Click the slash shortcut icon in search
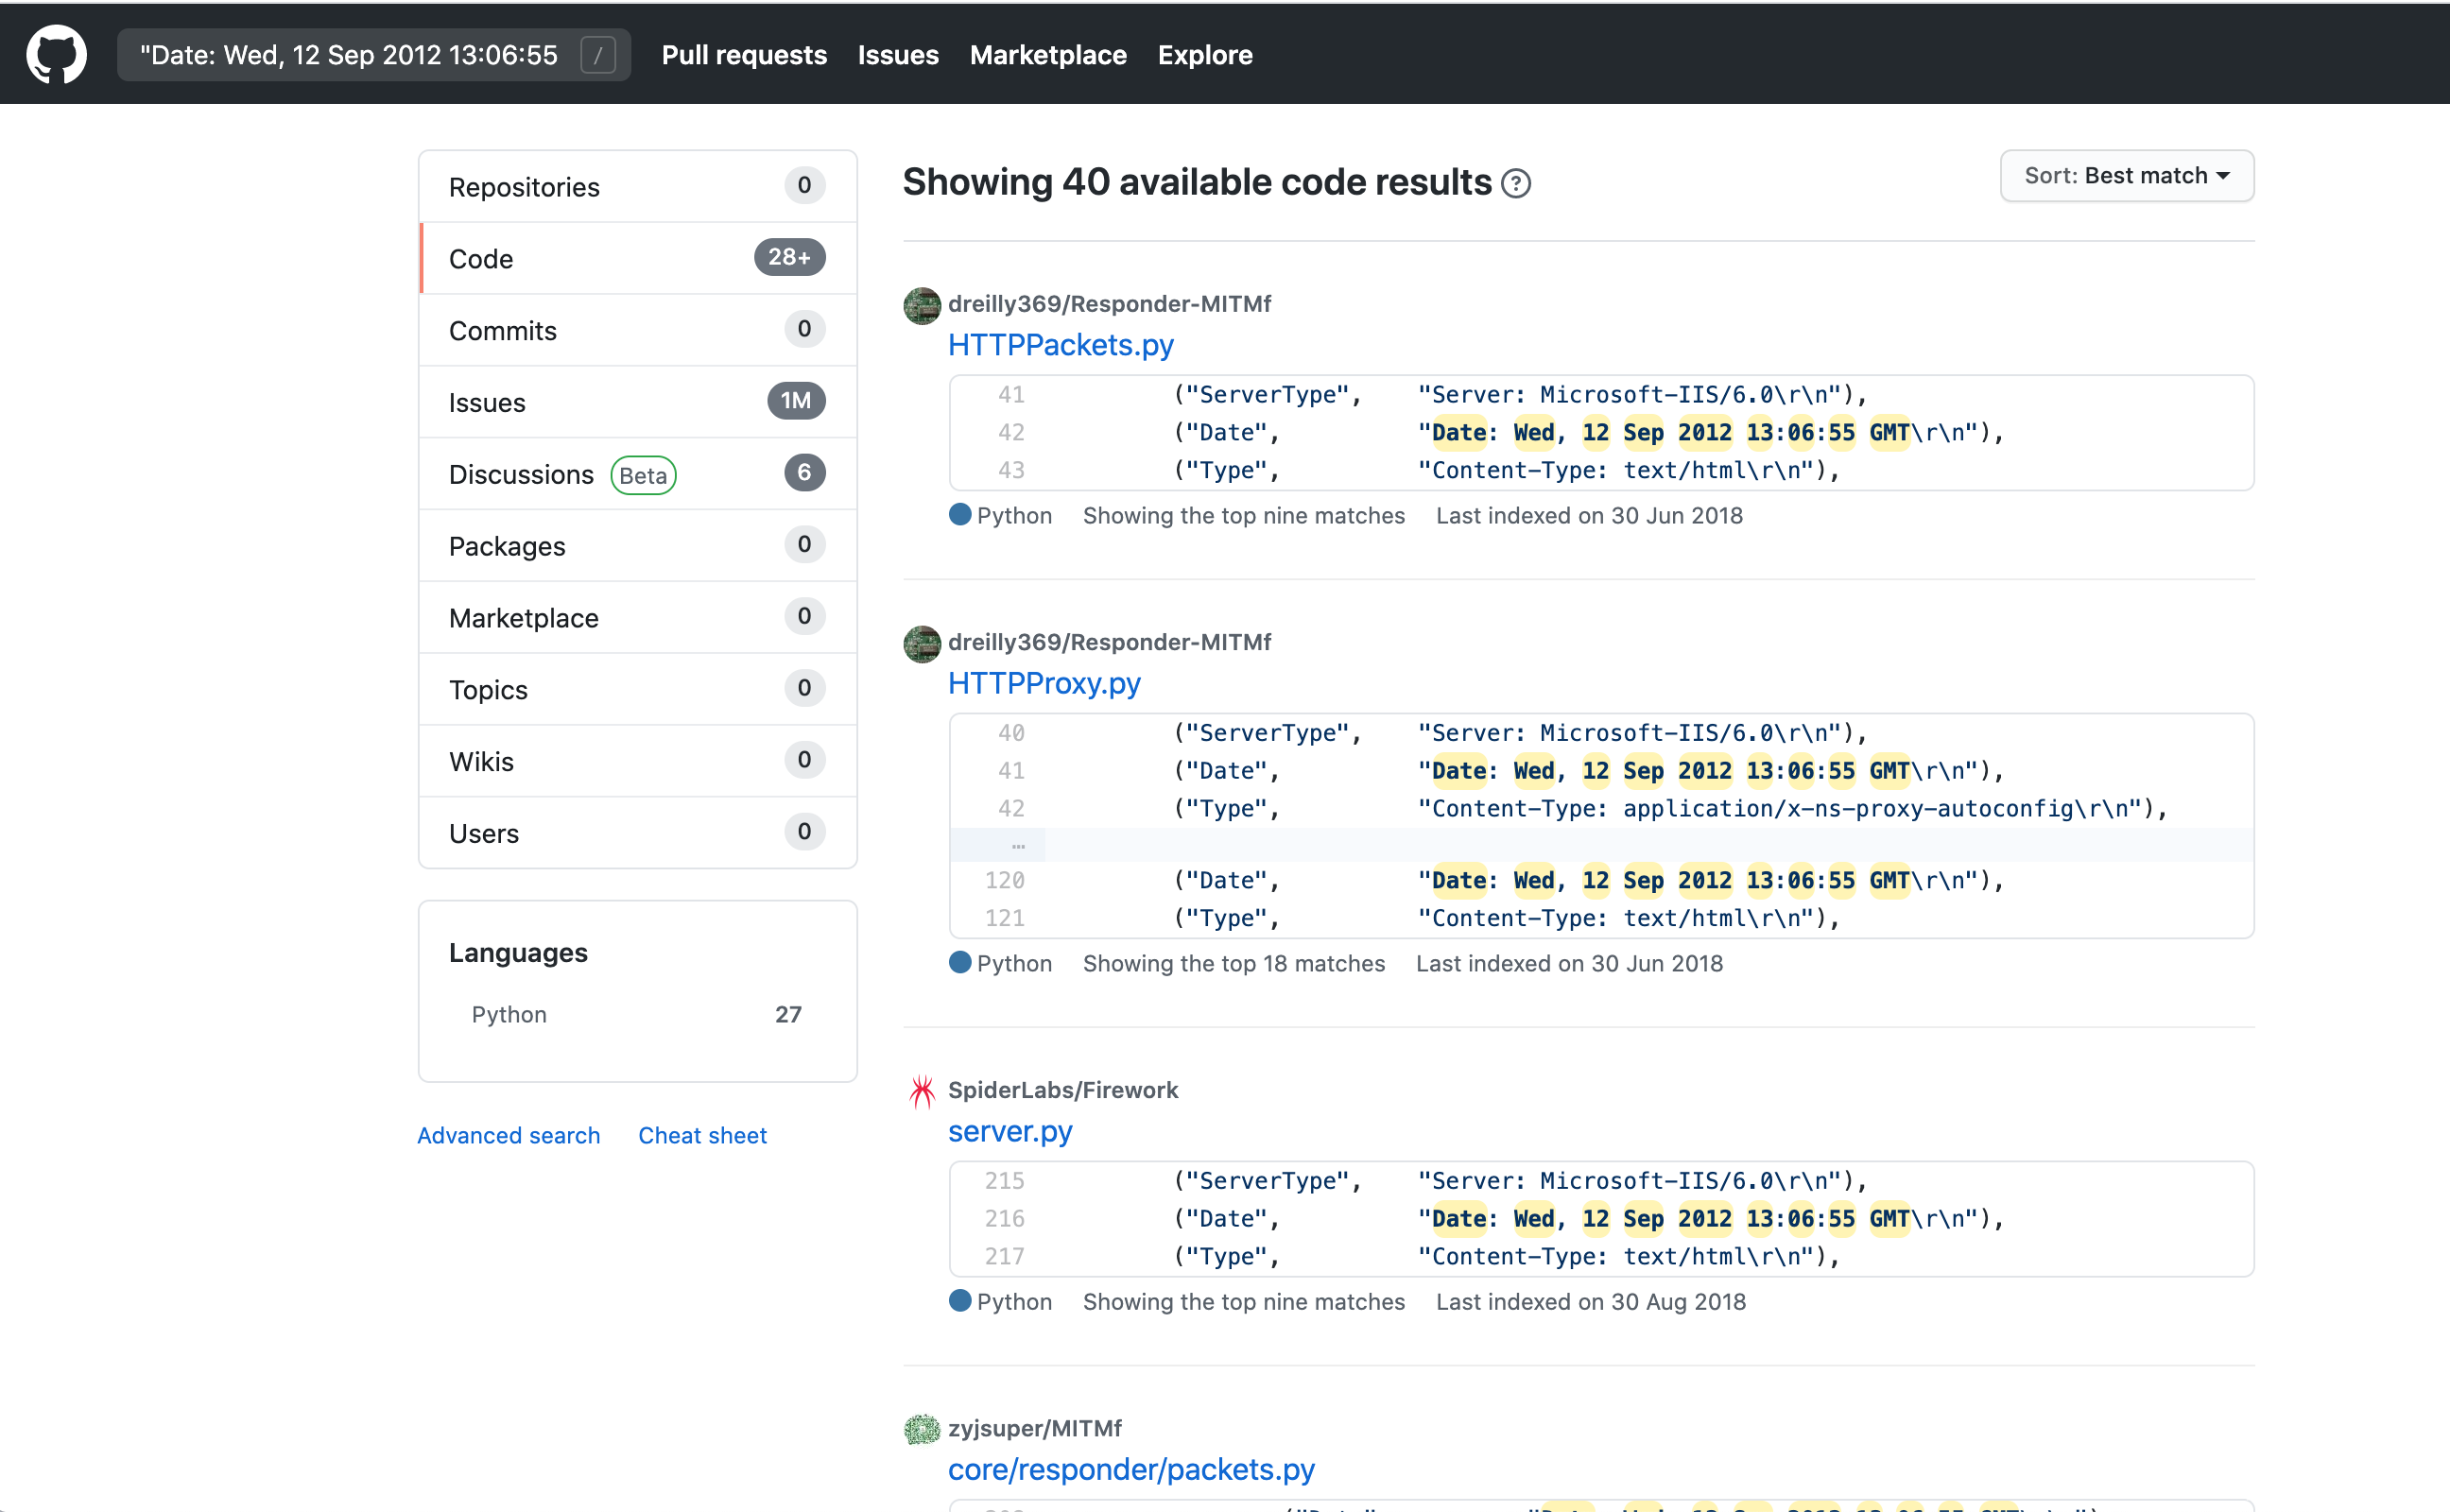The image size is (2450, 1512). pyautogui.click(x=598, y=54)
